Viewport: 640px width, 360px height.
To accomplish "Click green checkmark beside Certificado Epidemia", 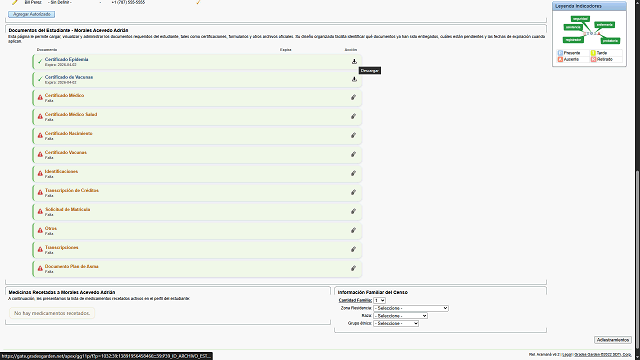I will [x=40, y=62].
